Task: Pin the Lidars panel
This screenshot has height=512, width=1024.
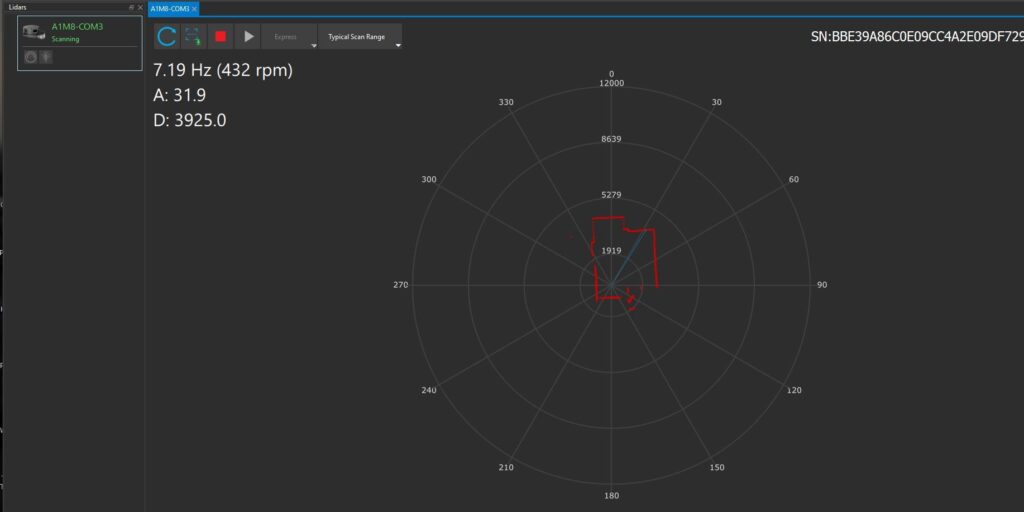Action: (130, 7)
